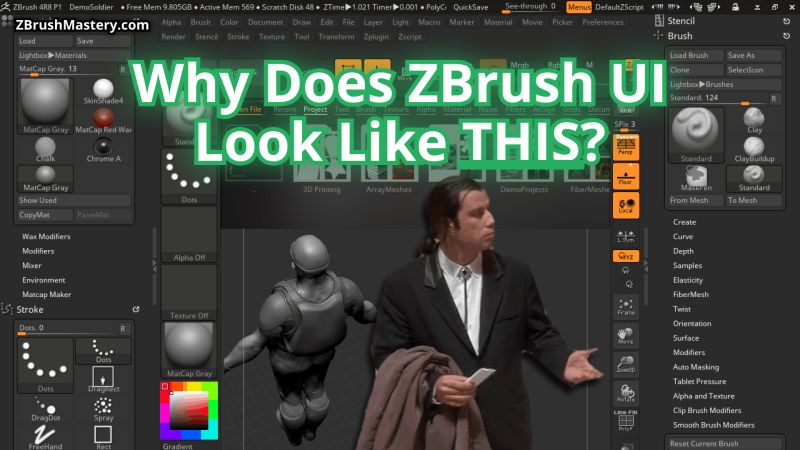800x450 pixels.
Task: Toggle the Floor grid button
Action: click(x=626, y=177)
